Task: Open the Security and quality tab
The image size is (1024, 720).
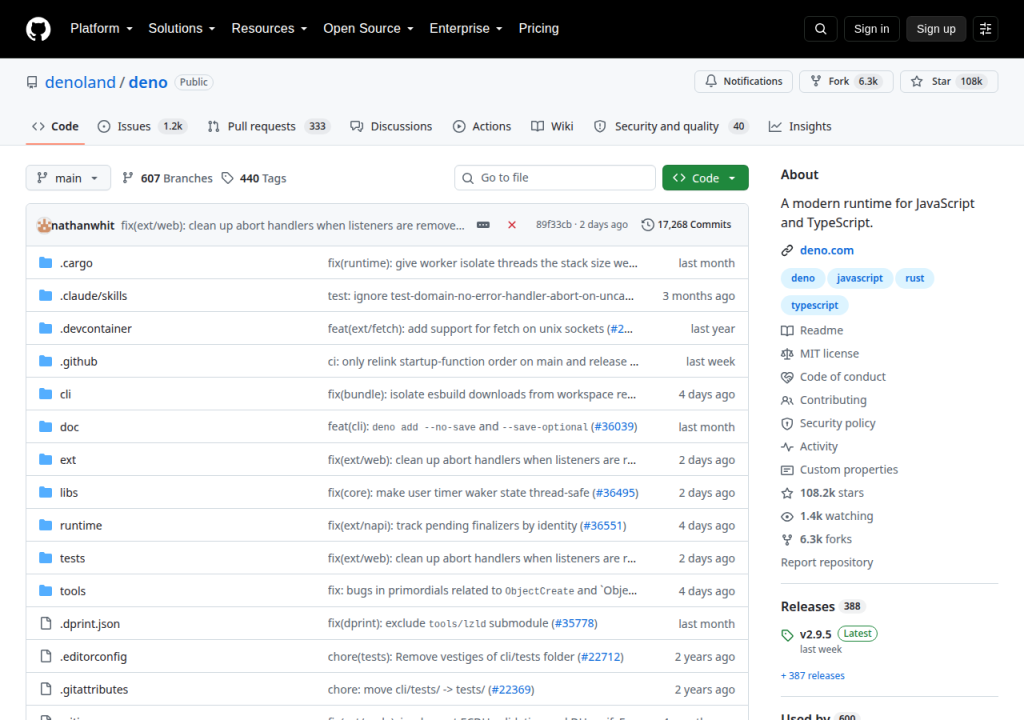Action: point(671,126)
